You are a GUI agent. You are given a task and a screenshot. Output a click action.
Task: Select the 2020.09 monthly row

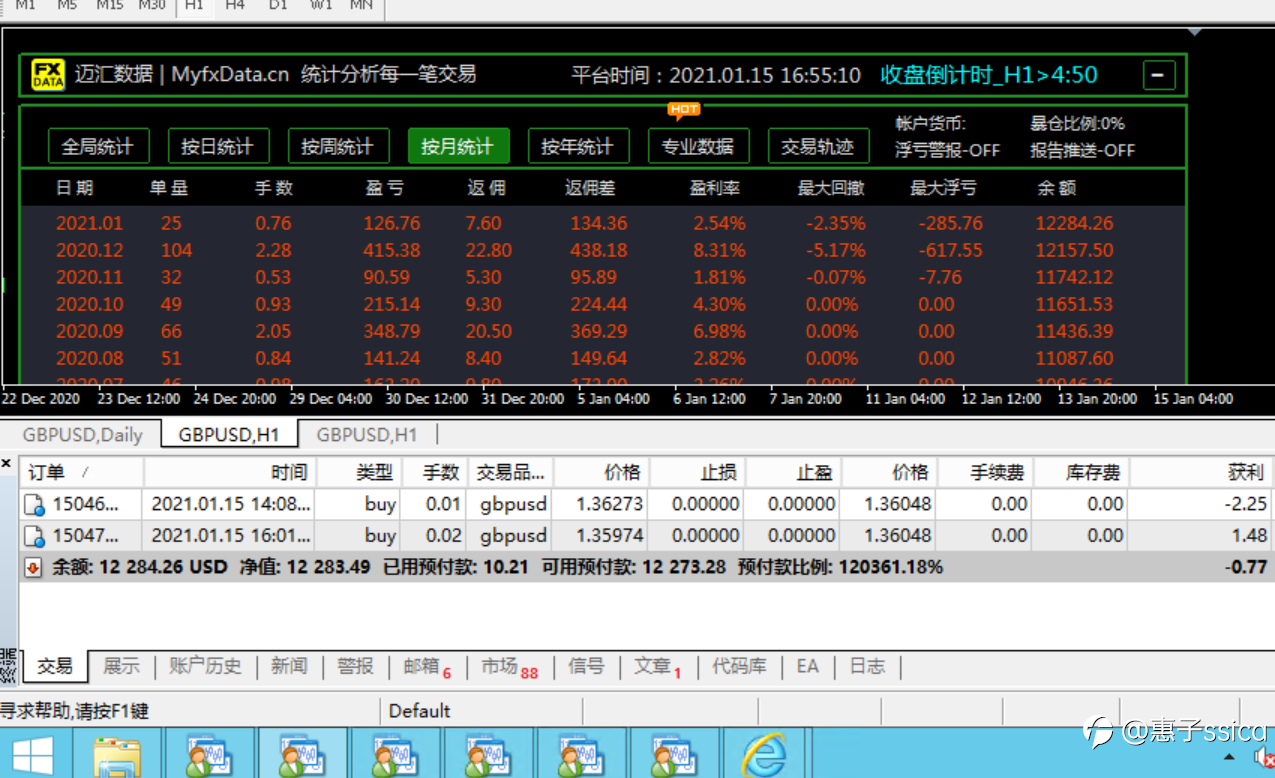tap(603, 331)
